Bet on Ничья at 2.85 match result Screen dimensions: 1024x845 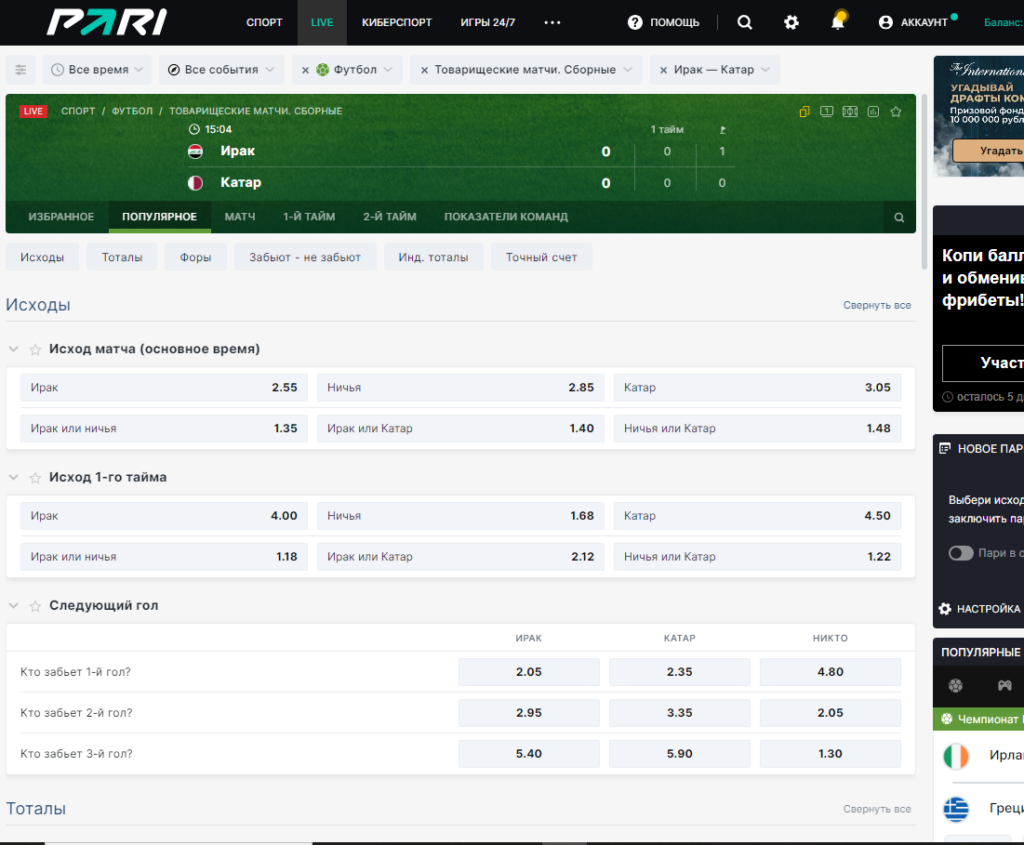460,388
